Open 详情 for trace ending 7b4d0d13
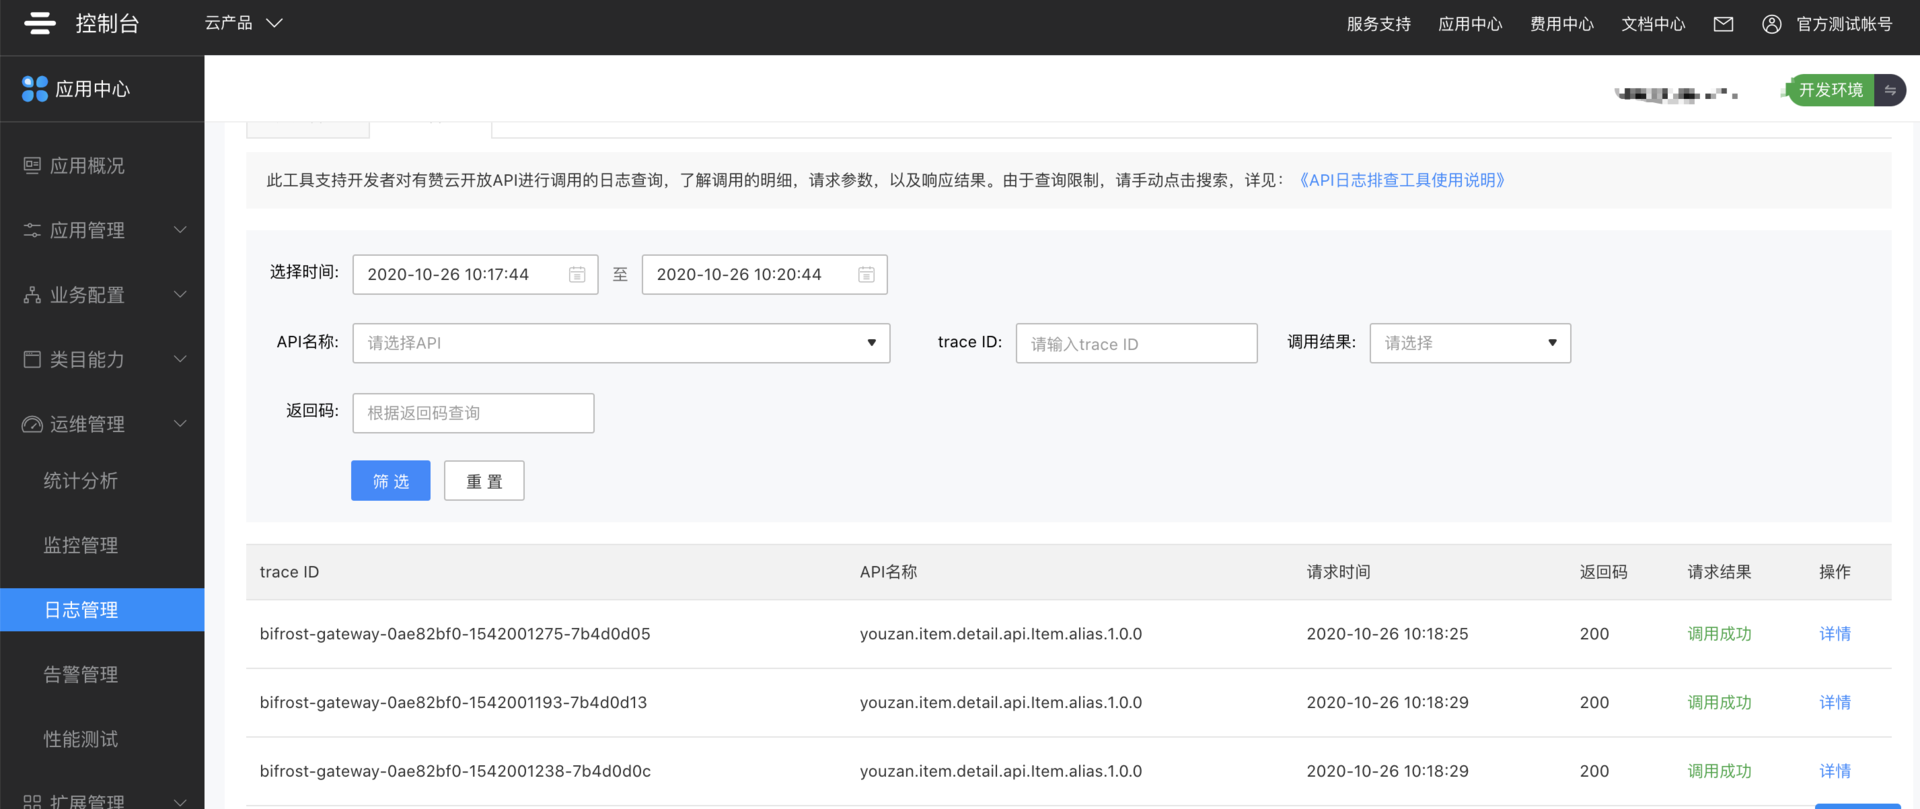Screen dimensions: 1920x809 (1835, 703)
